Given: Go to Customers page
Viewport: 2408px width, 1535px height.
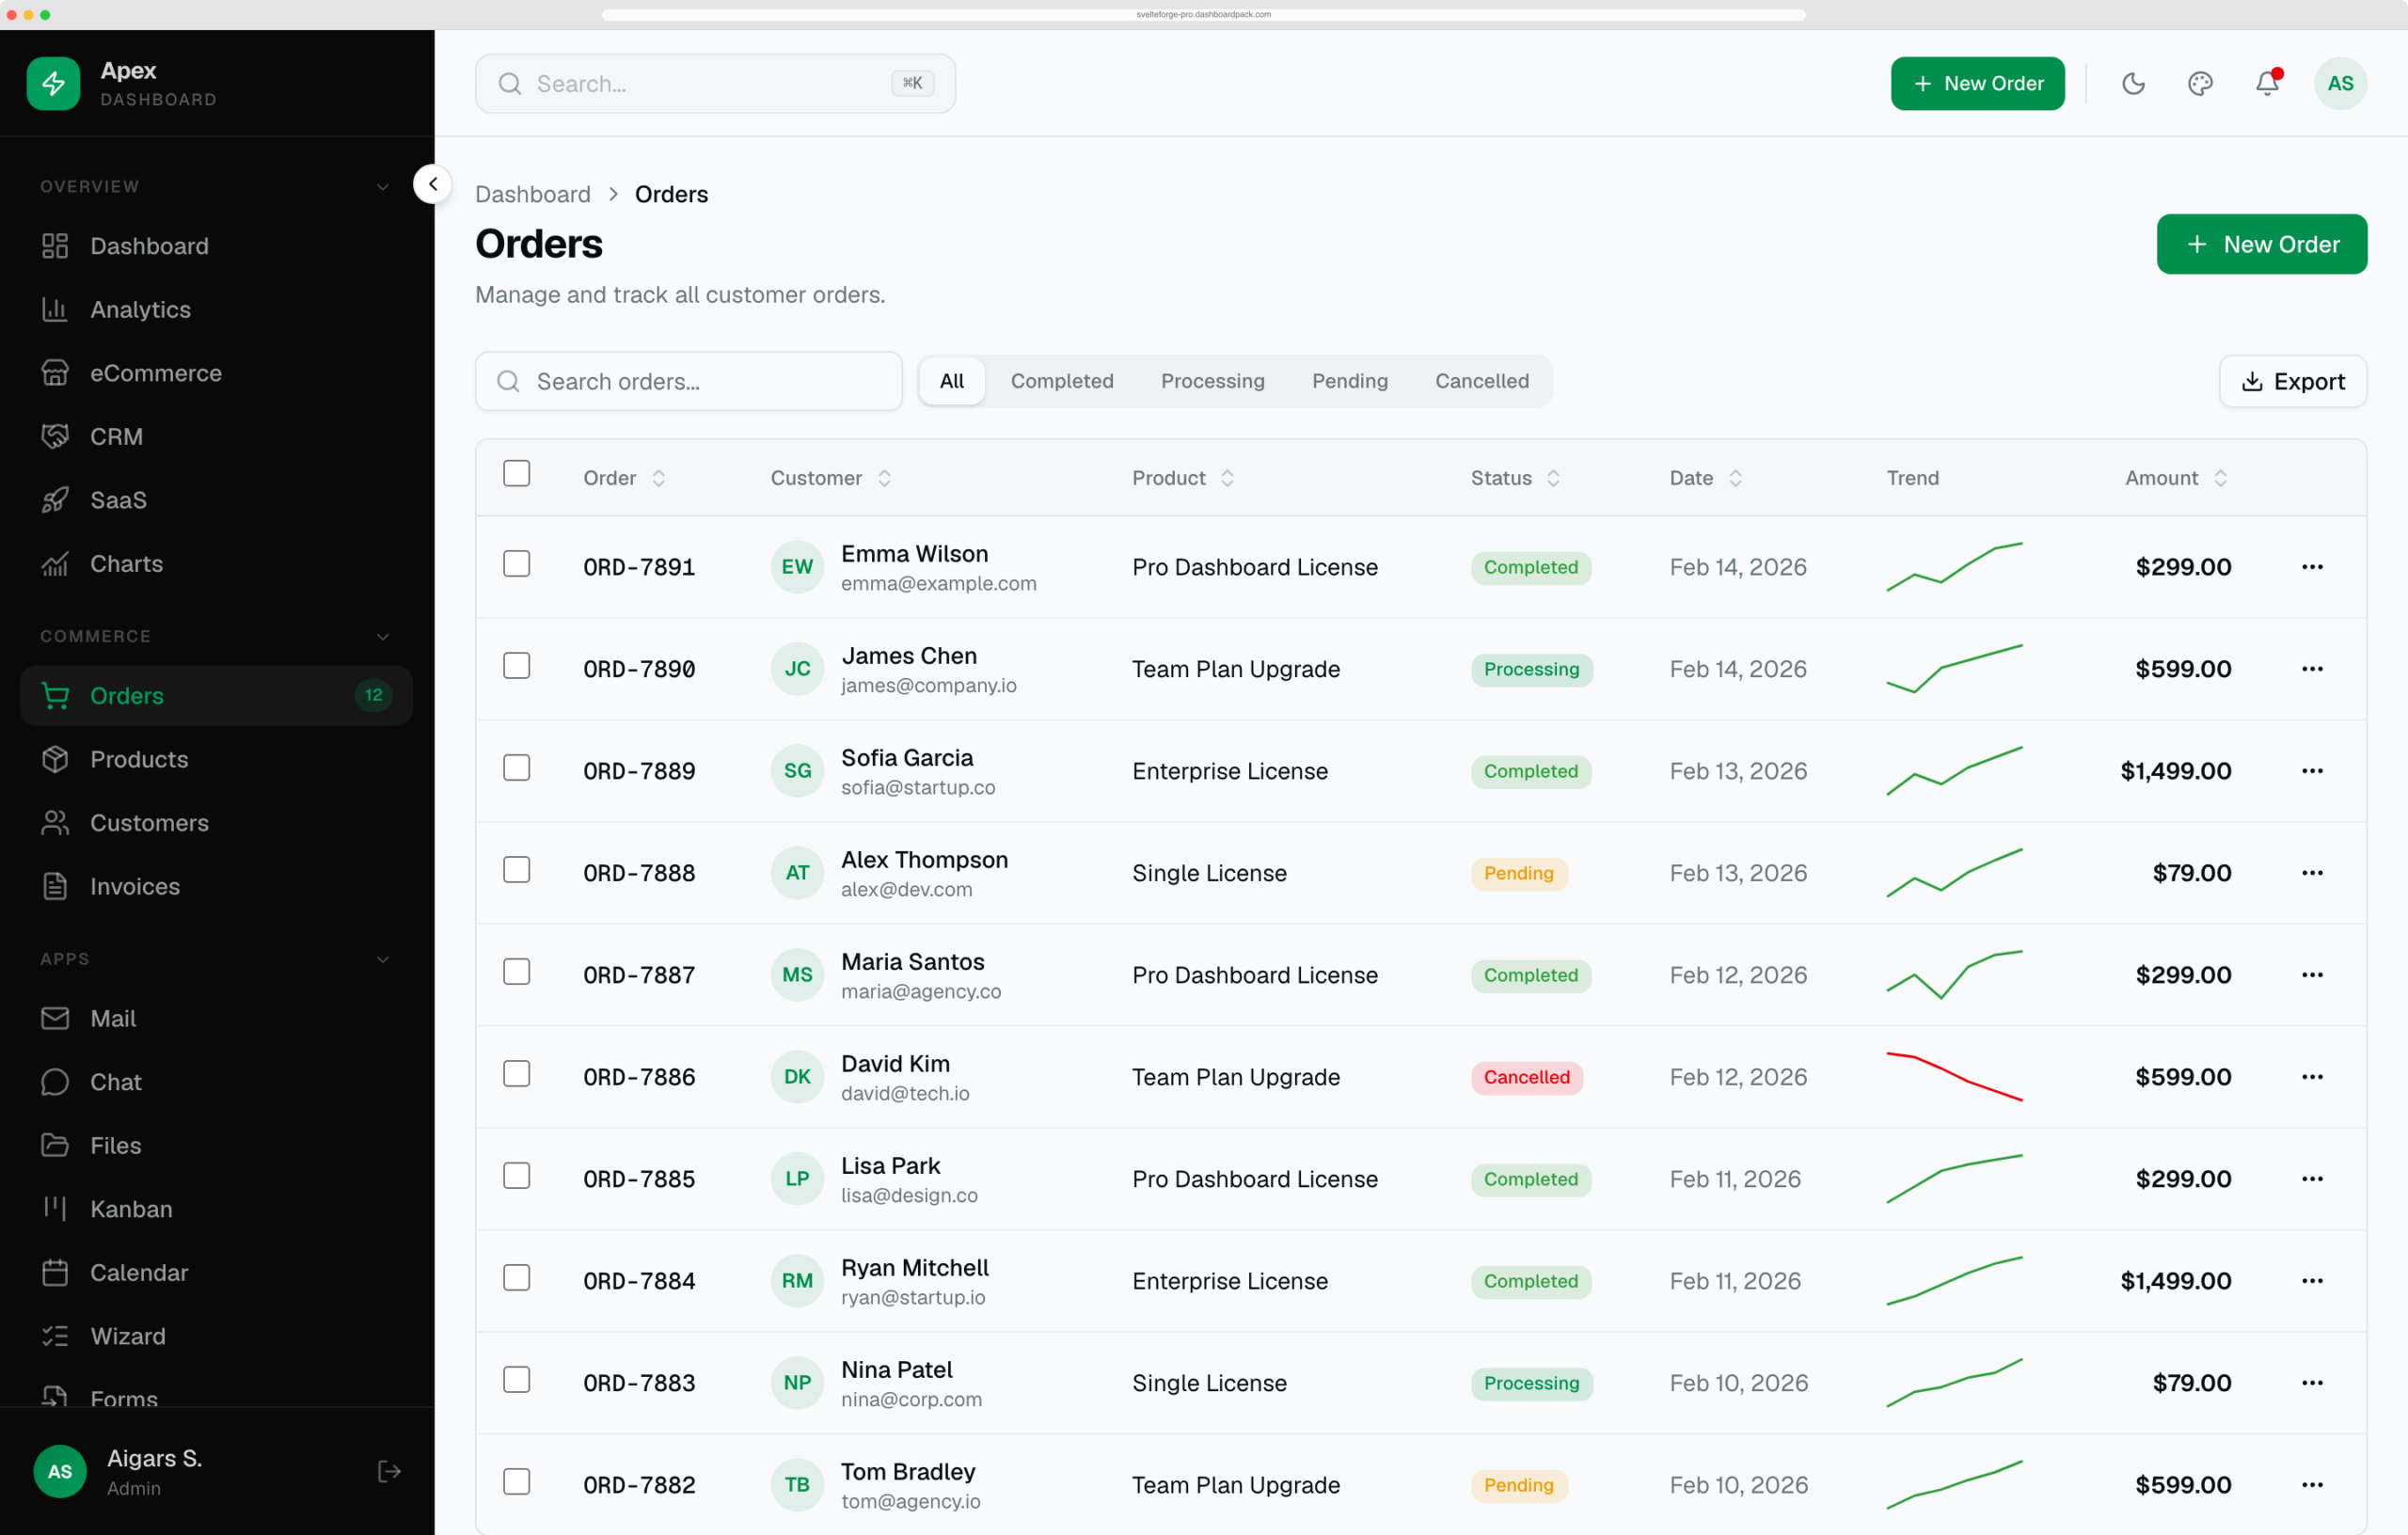Looking at the screenshot, I should (216, 823).
